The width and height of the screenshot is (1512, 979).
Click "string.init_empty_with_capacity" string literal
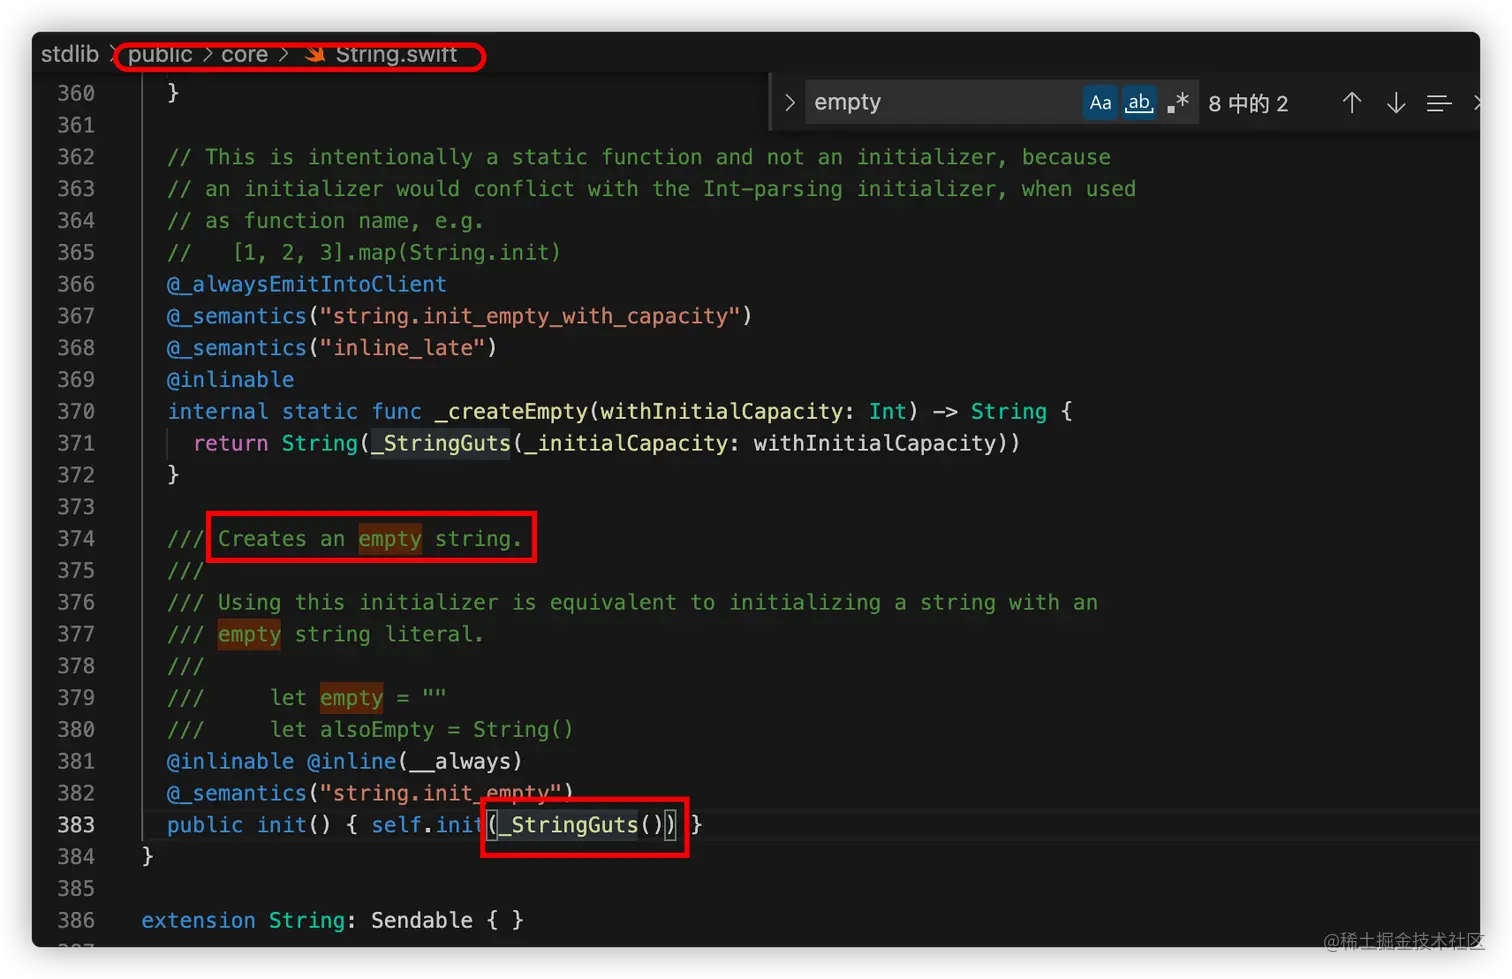530,316
